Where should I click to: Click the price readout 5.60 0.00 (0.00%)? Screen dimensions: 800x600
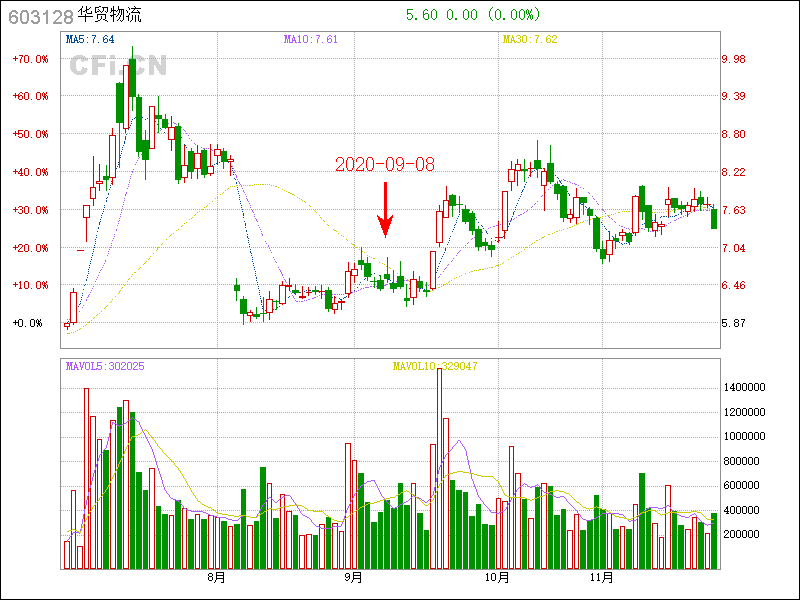(473, 15)
